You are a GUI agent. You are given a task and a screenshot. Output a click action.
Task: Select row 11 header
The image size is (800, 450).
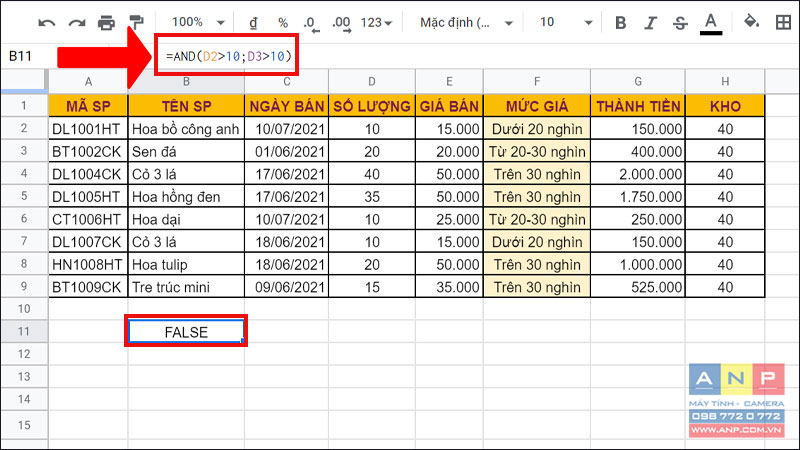[24, 332]
